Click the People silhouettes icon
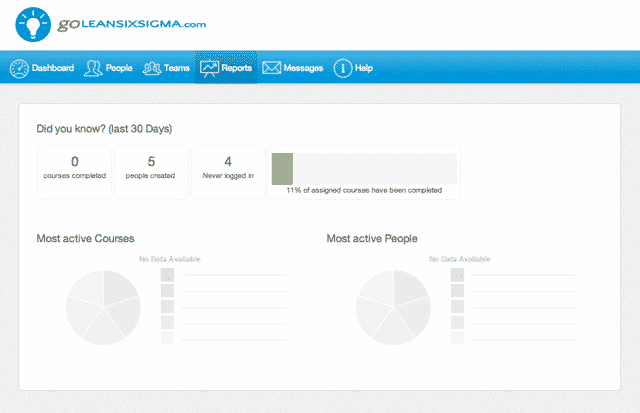Viewport: 640px width, 413px height. [x=93, y=68]
